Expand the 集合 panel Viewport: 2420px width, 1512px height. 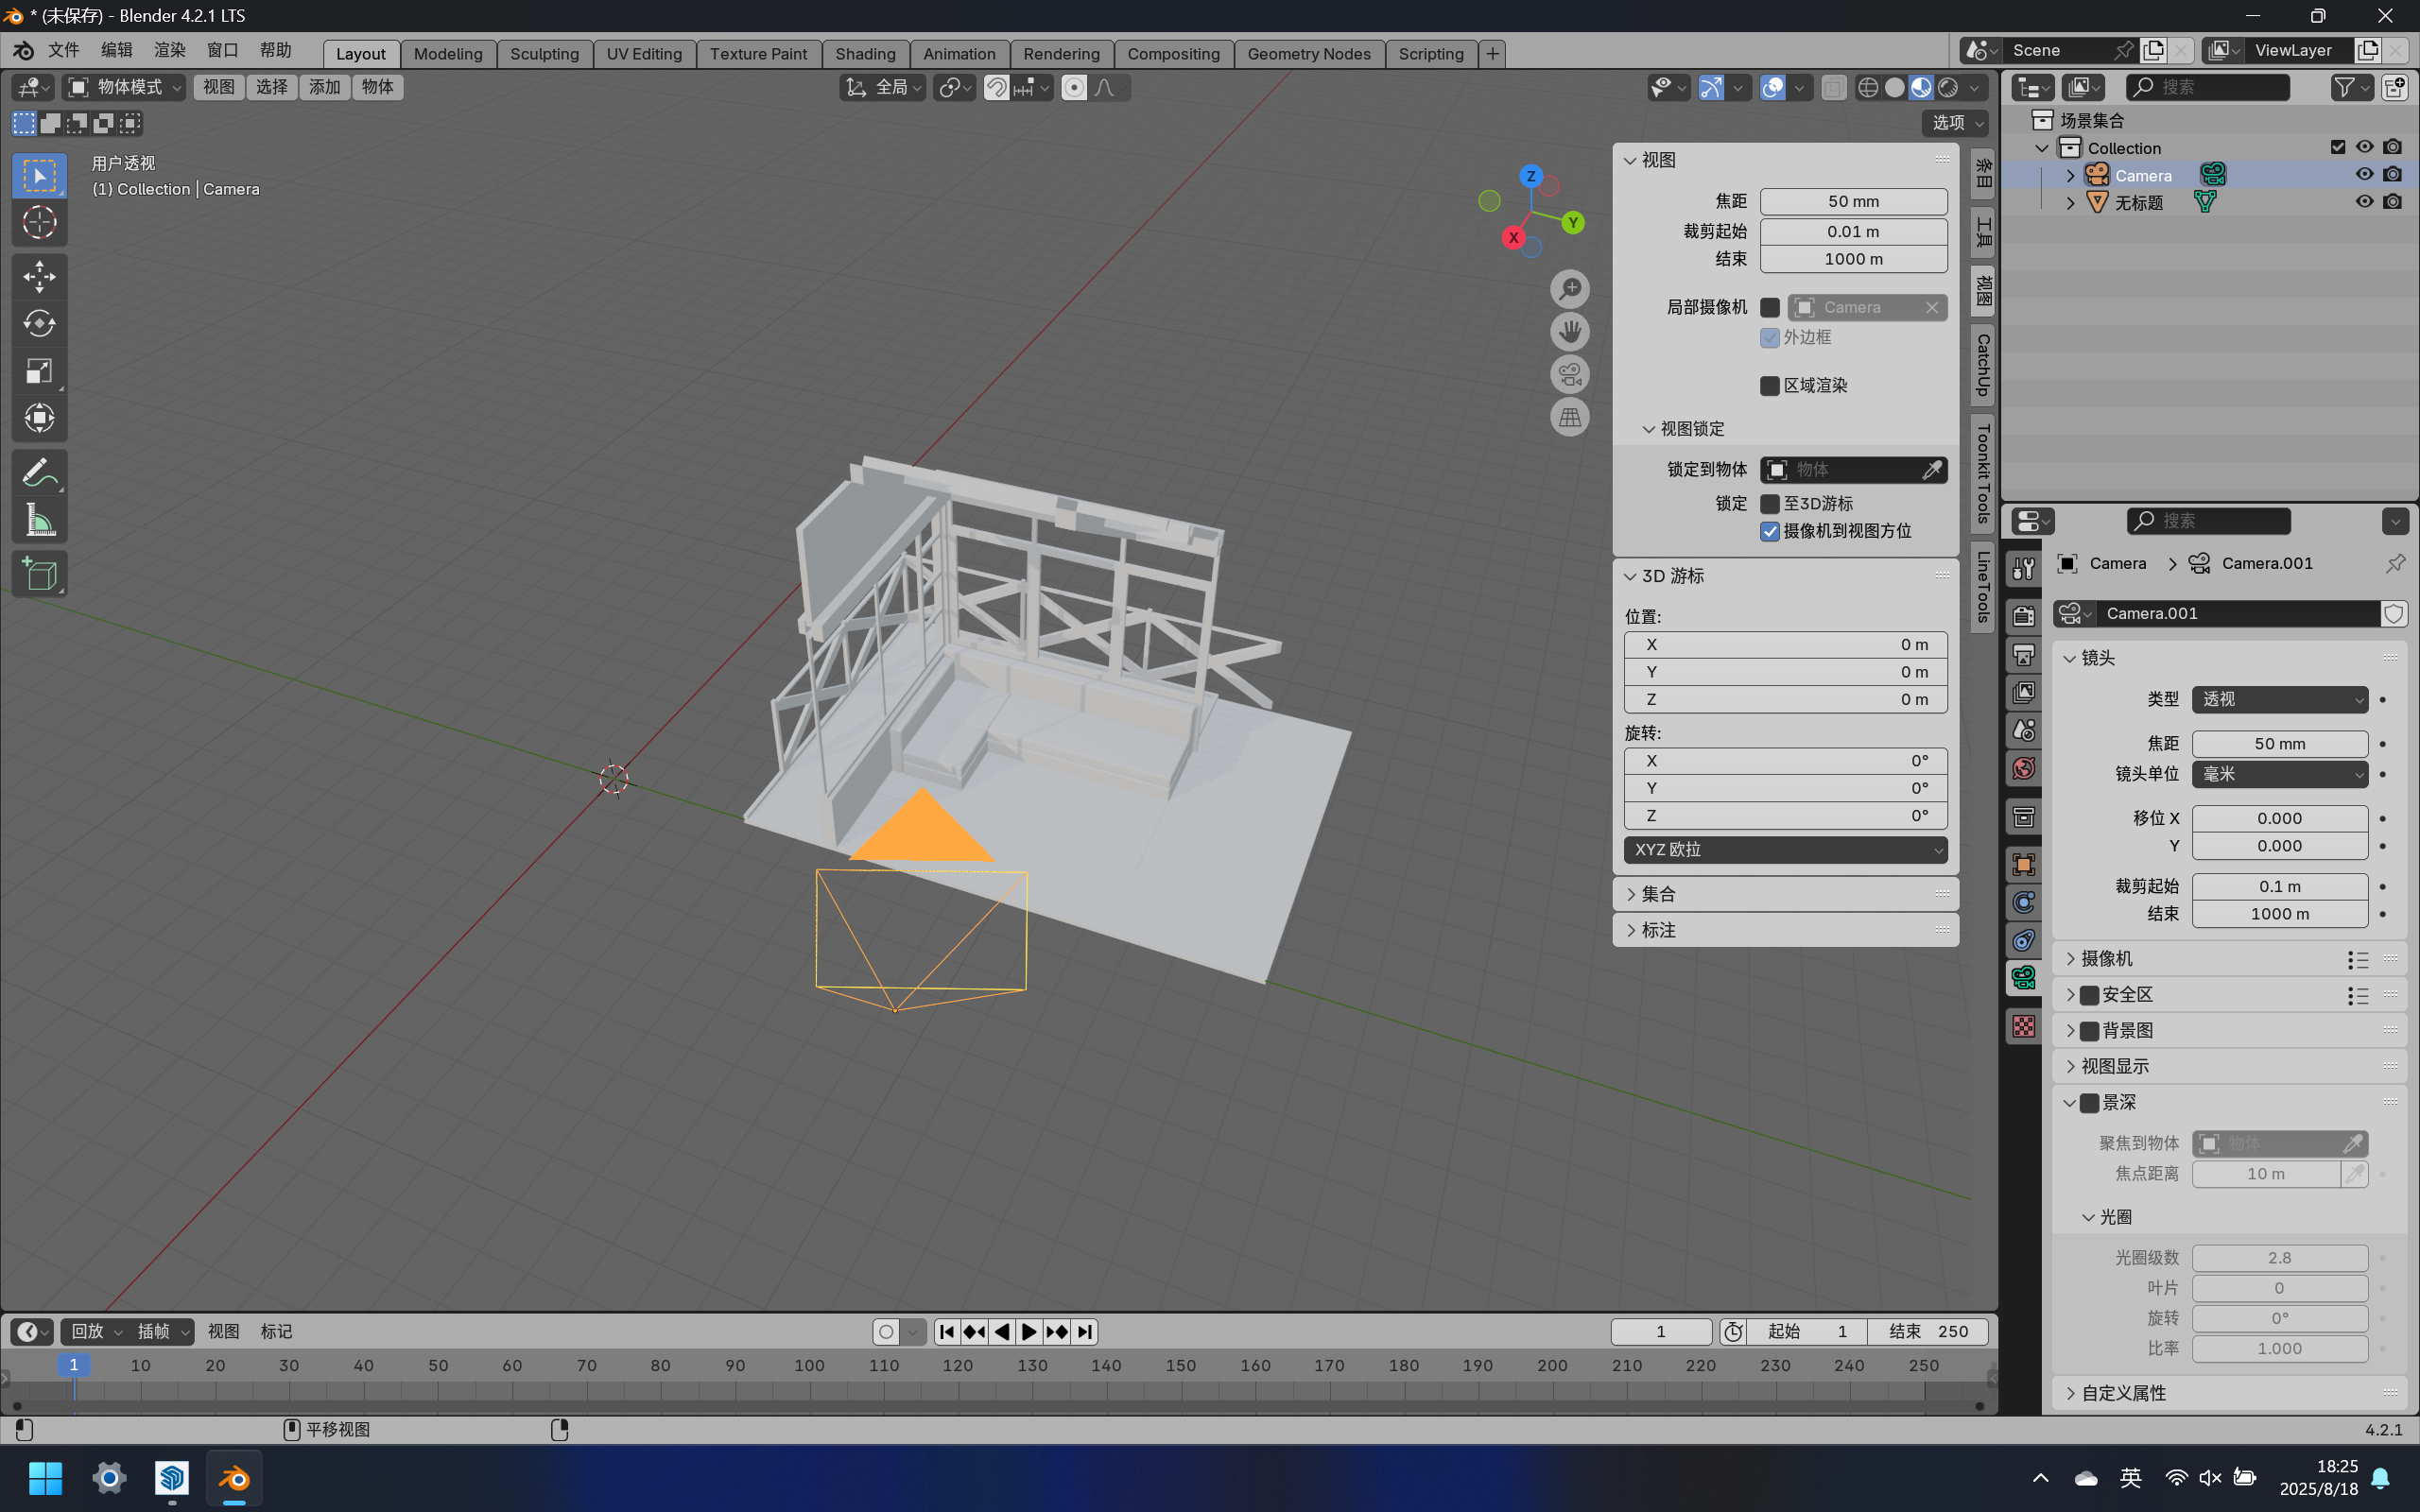click(x=1785, y=894)
